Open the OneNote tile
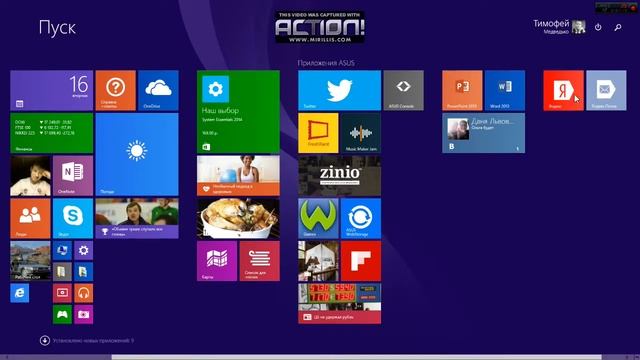Image resolution: width=640 pixels, height=360 pixels. [73, 176]
